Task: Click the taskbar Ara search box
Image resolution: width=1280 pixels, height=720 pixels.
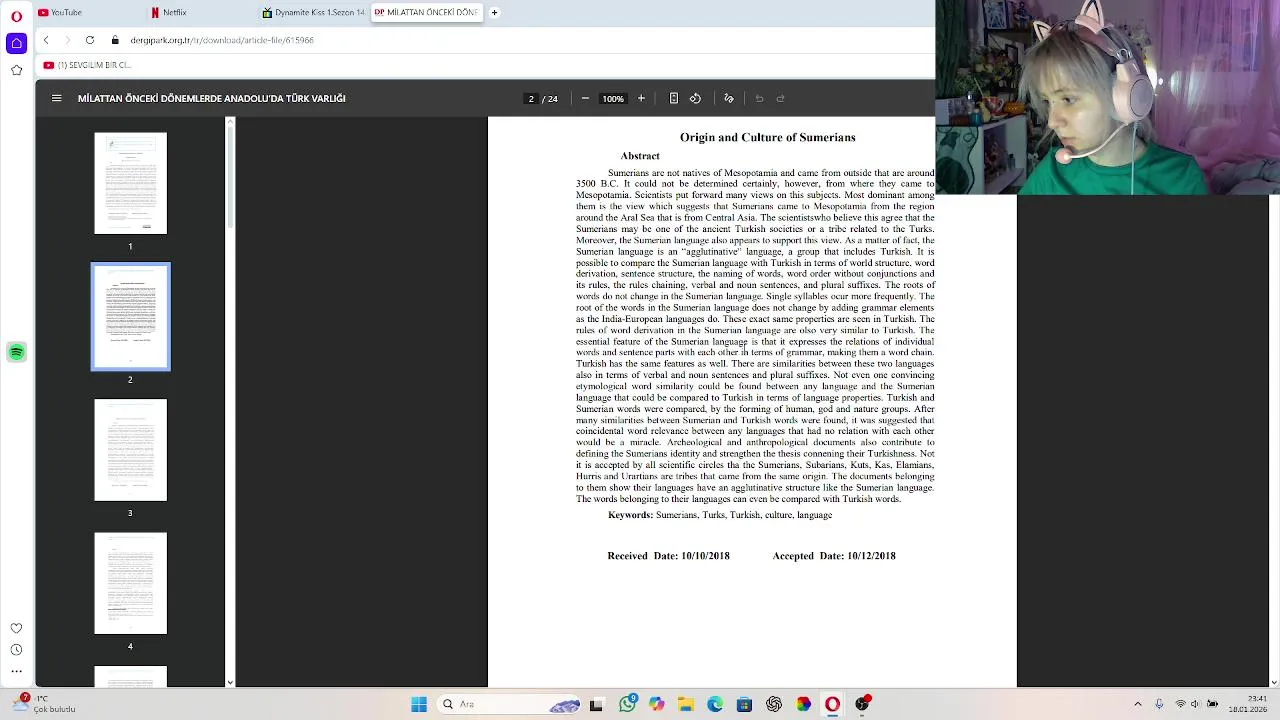Action: tap(510, 704)
